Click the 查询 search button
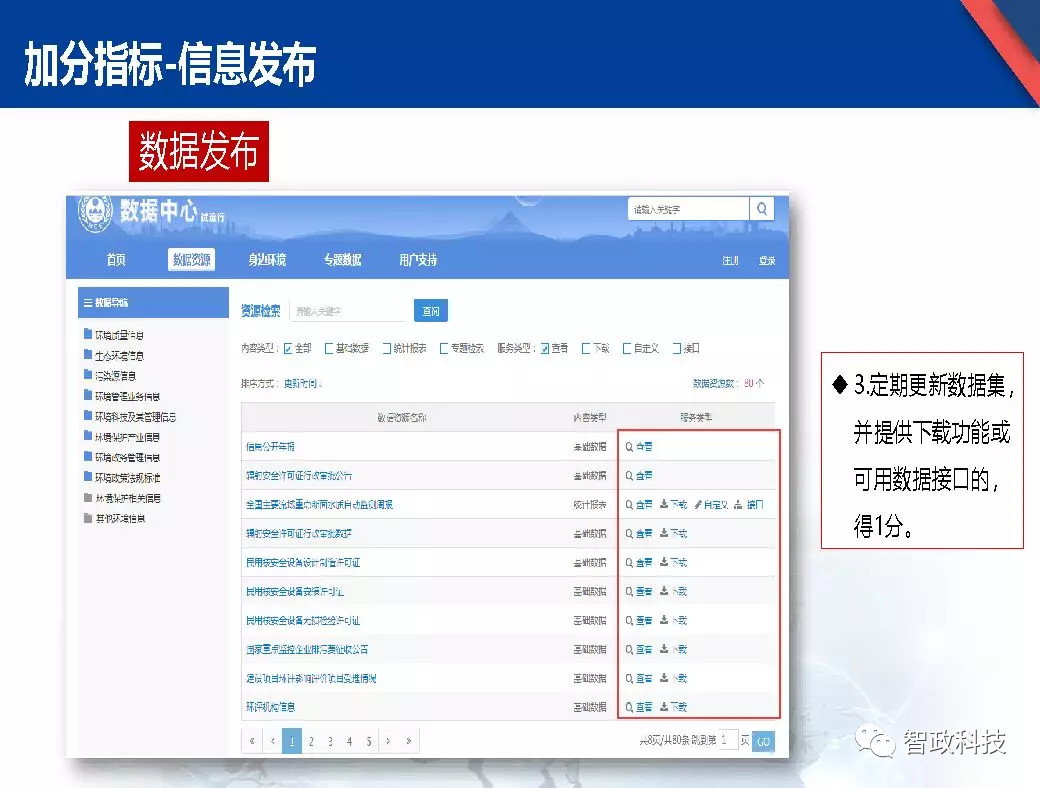Screen dimensions: 1040x788 [432, 313]
